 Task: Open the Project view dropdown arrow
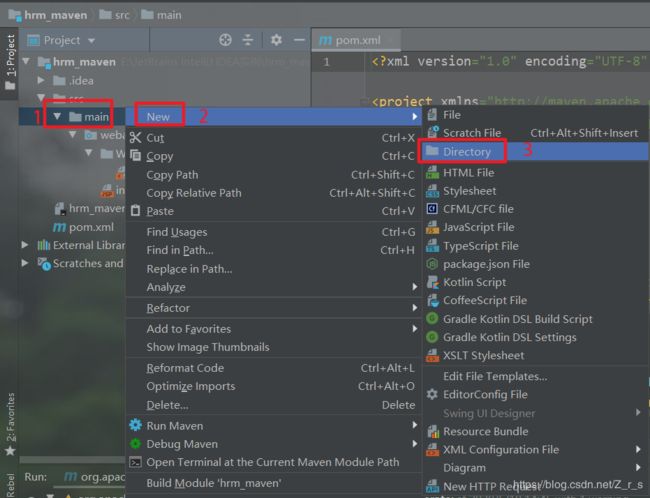tap(92, 41)
